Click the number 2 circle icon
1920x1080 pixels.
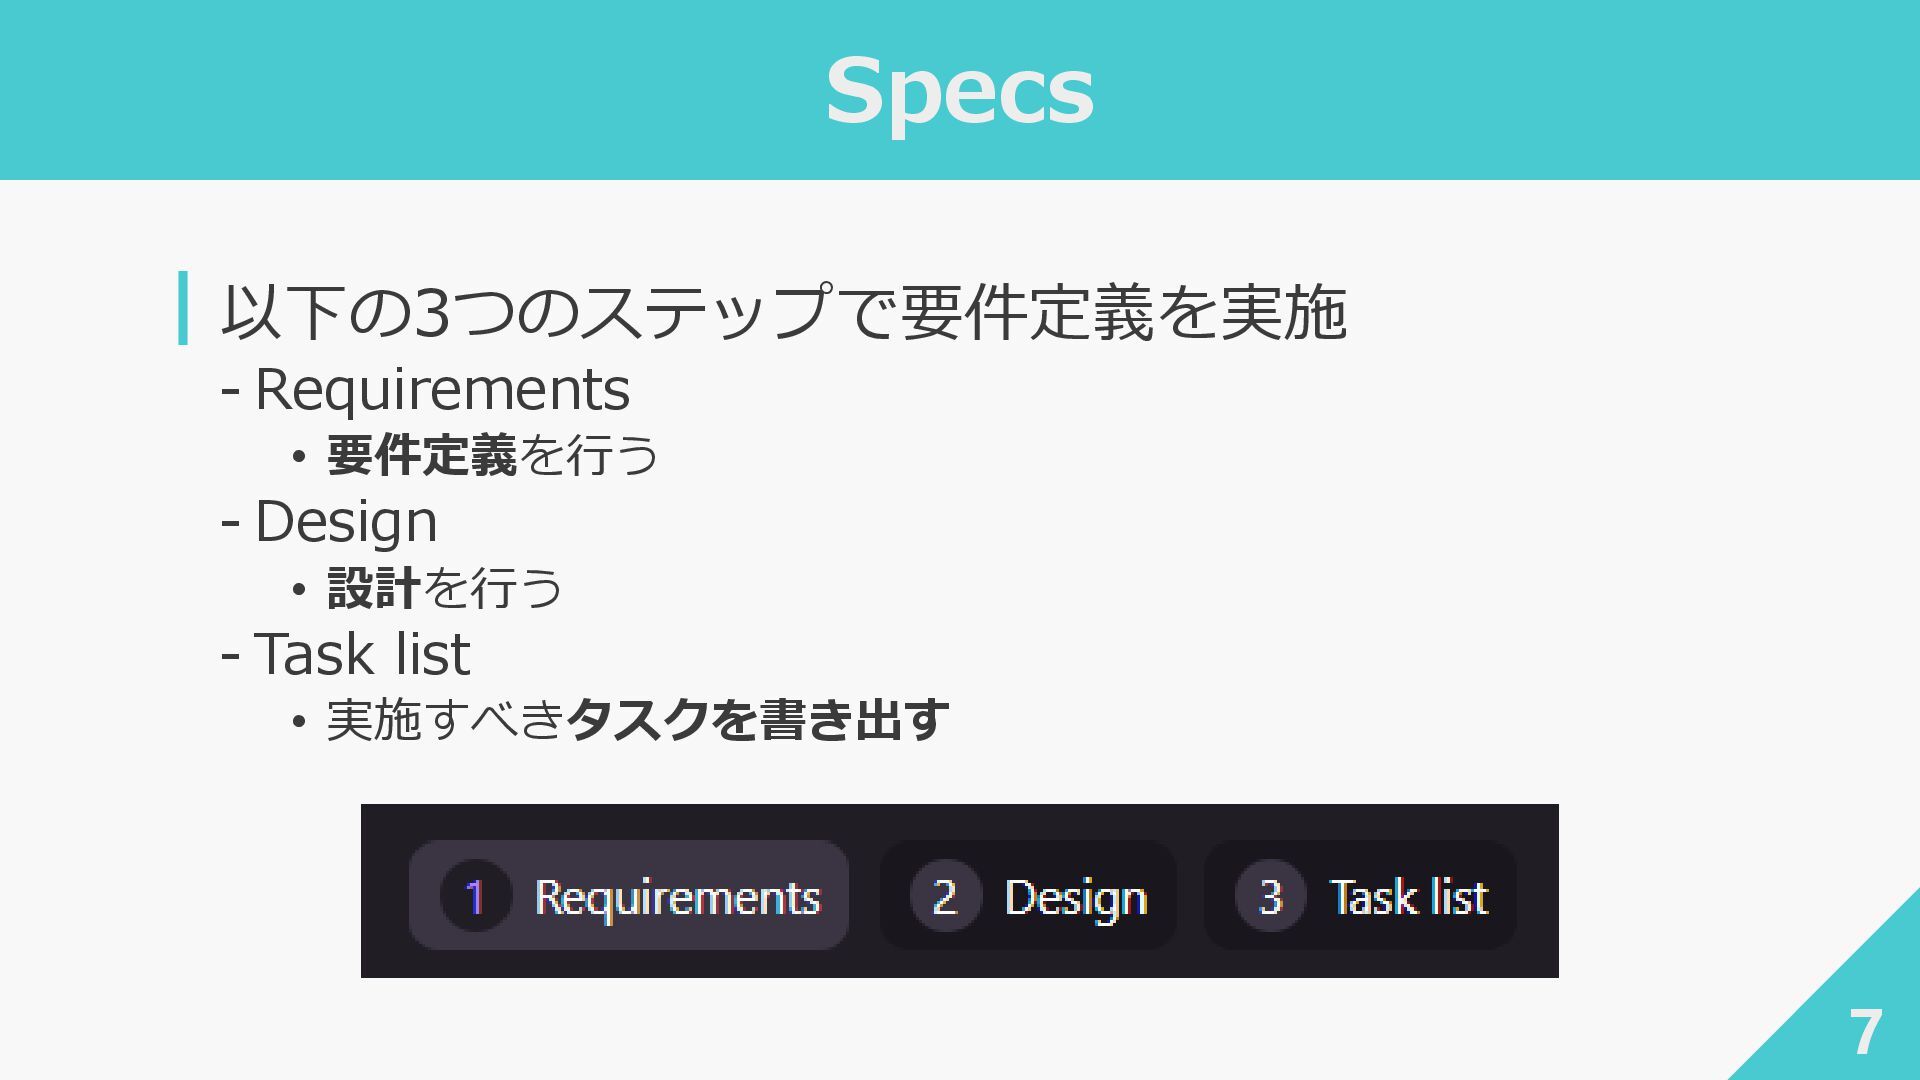[945, 896]
